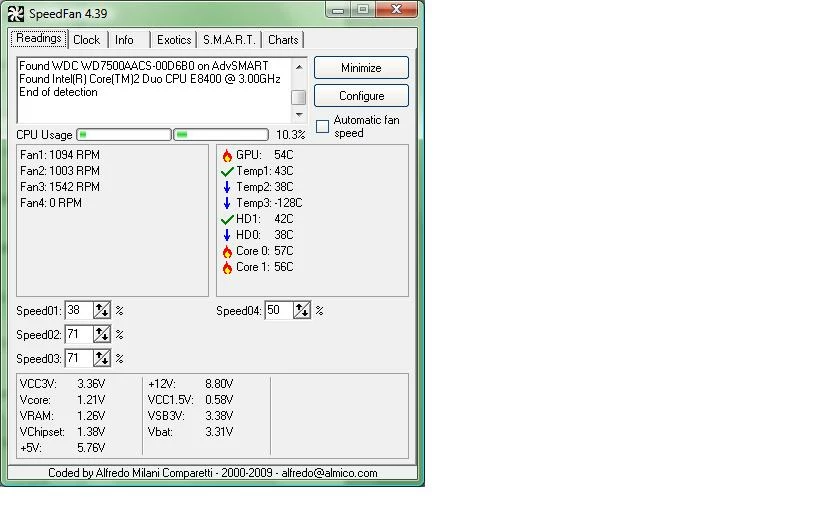Click the +12V 8.80V voltage reading

tap(191, 384)
